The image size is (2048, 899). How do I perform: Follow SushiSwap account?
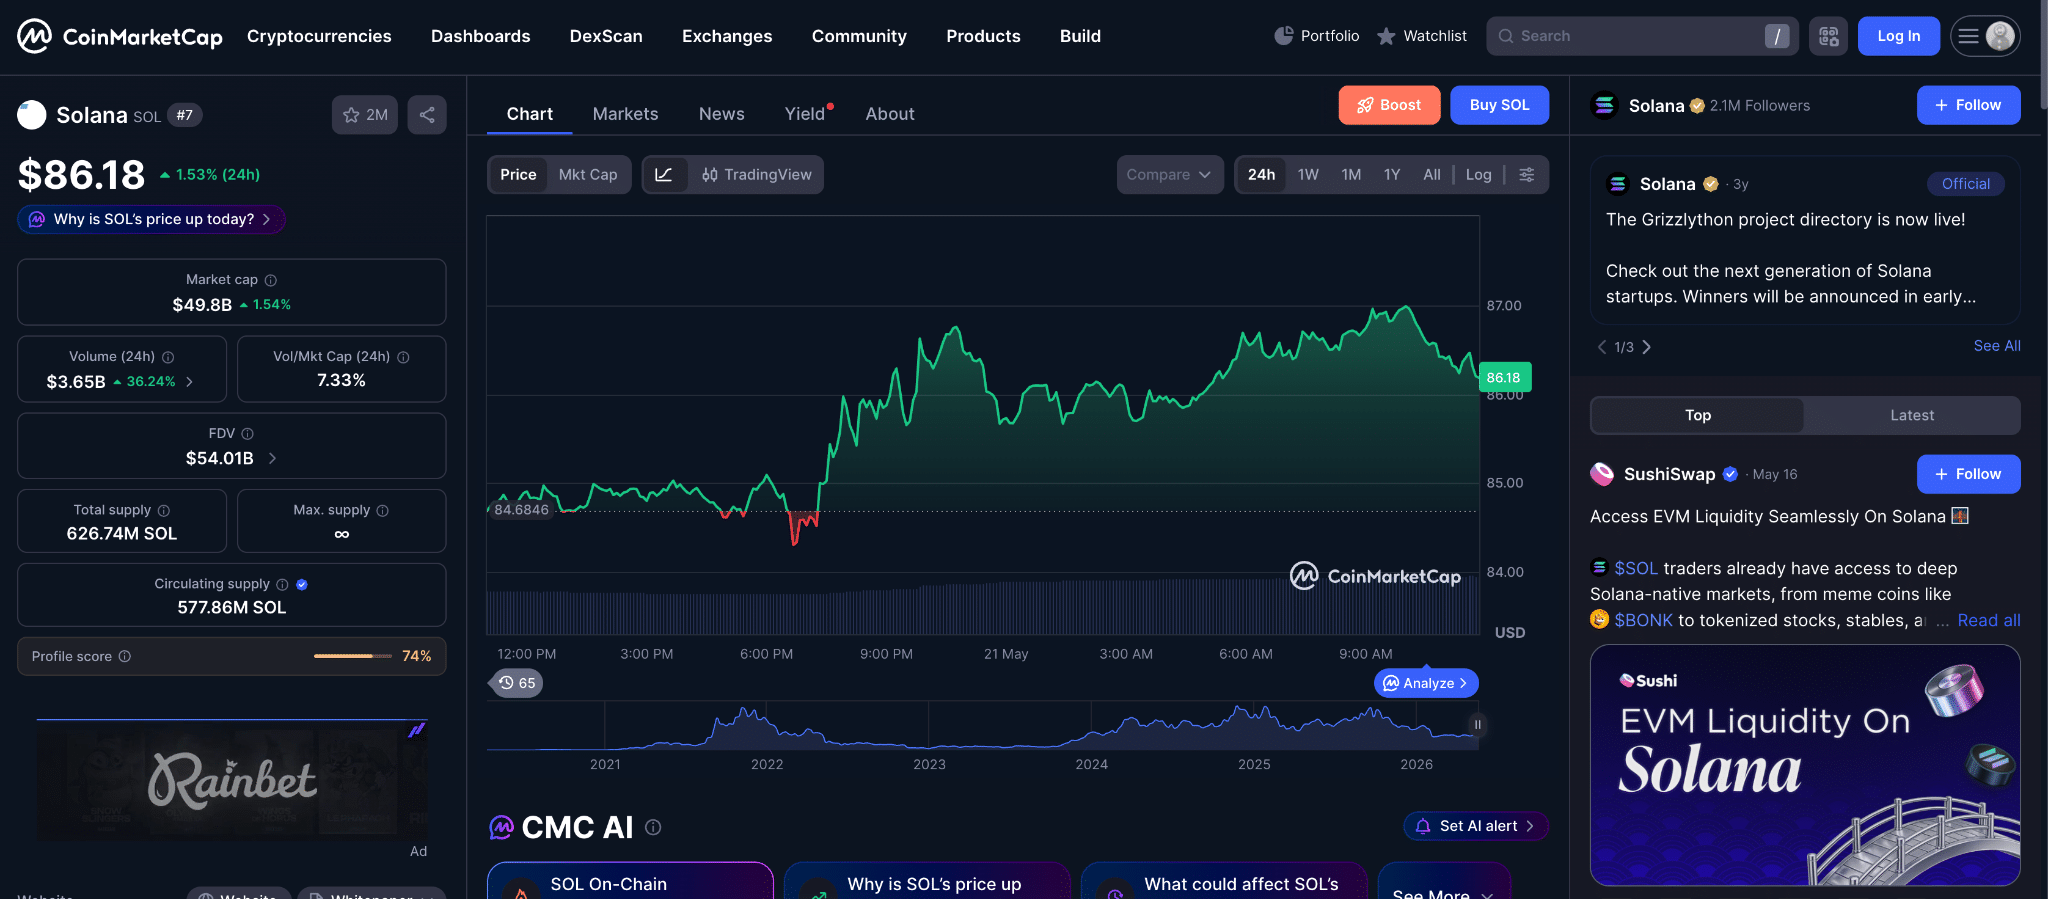[x=1968, y=474]
